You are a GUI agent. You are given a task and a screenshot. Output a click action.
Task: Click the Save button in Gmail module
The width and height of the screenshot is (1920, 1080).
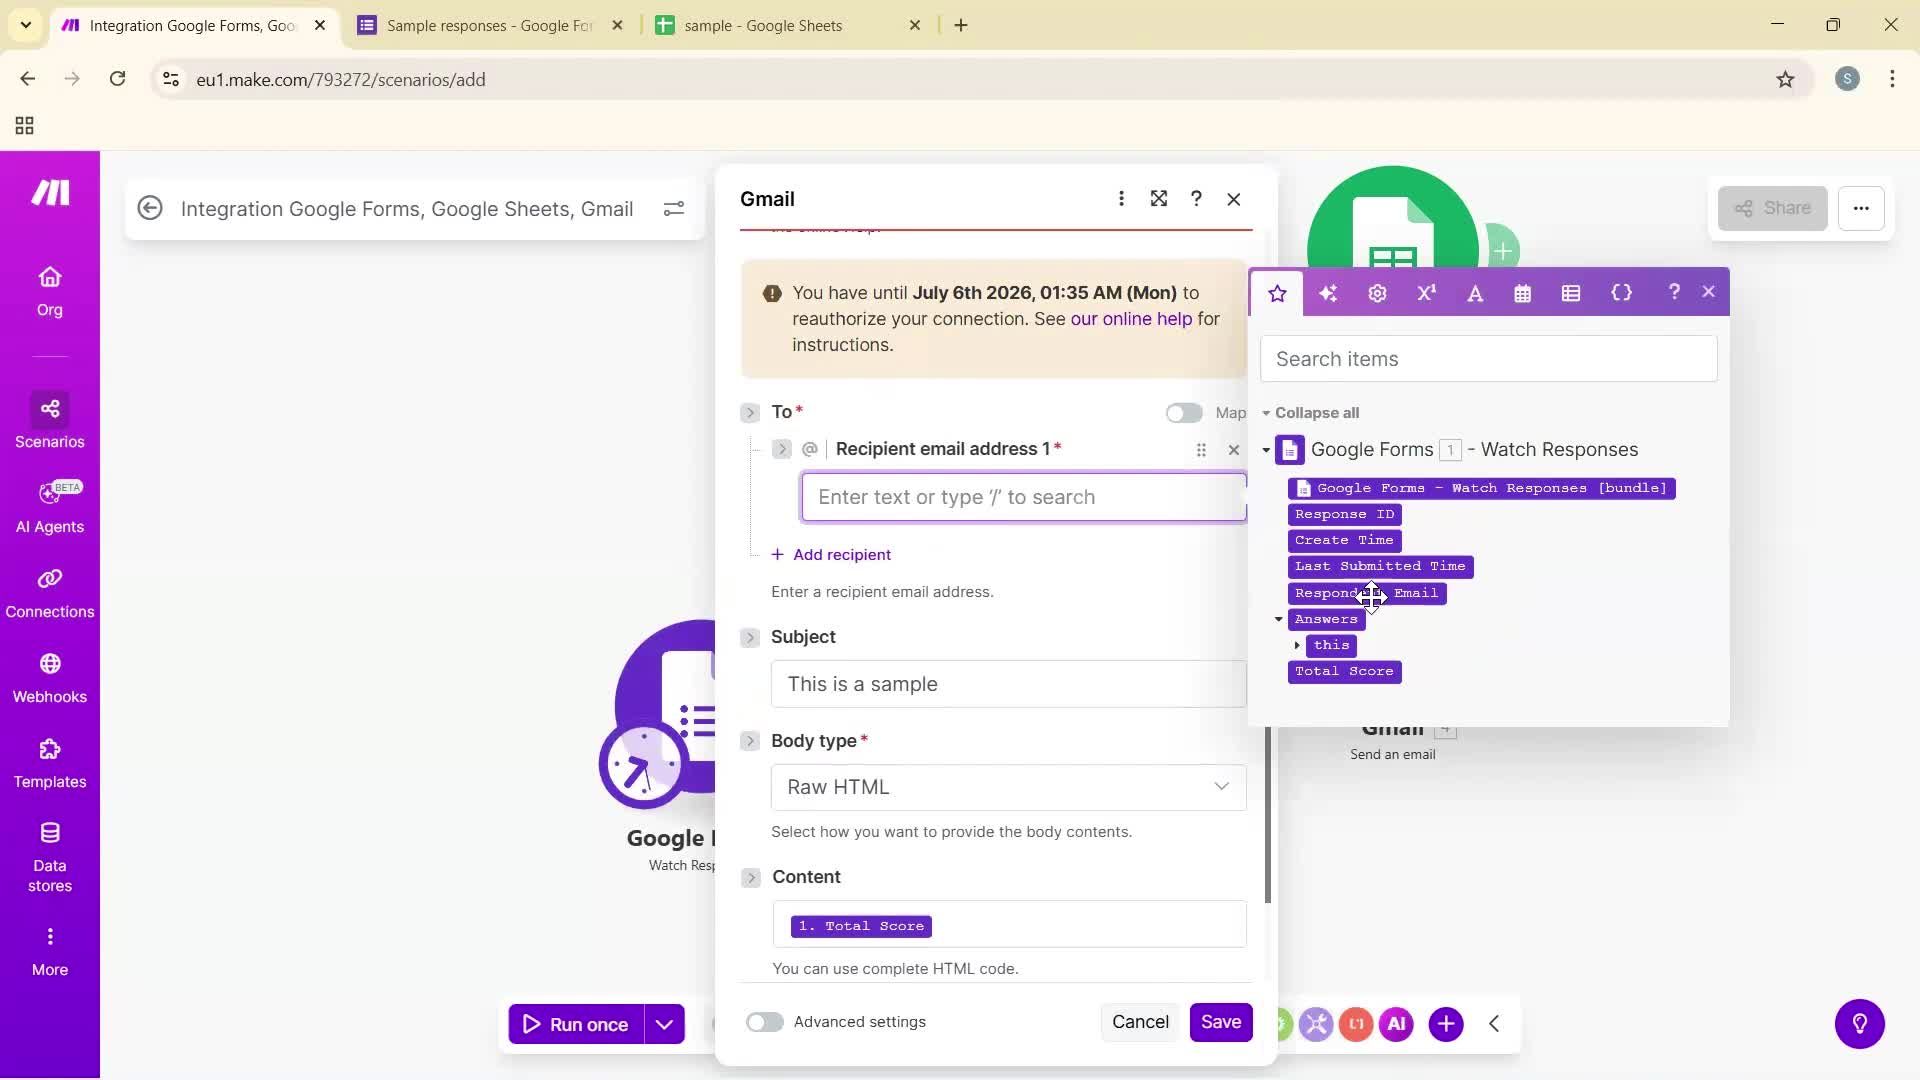(x=1221, y=1022)
